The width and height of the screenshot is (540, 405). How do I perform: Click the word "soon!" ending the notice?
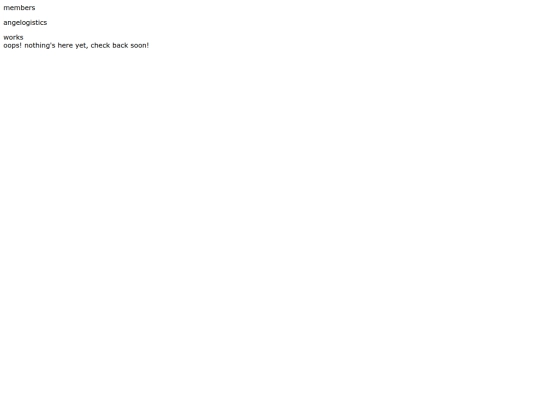[x=139, y=45]
